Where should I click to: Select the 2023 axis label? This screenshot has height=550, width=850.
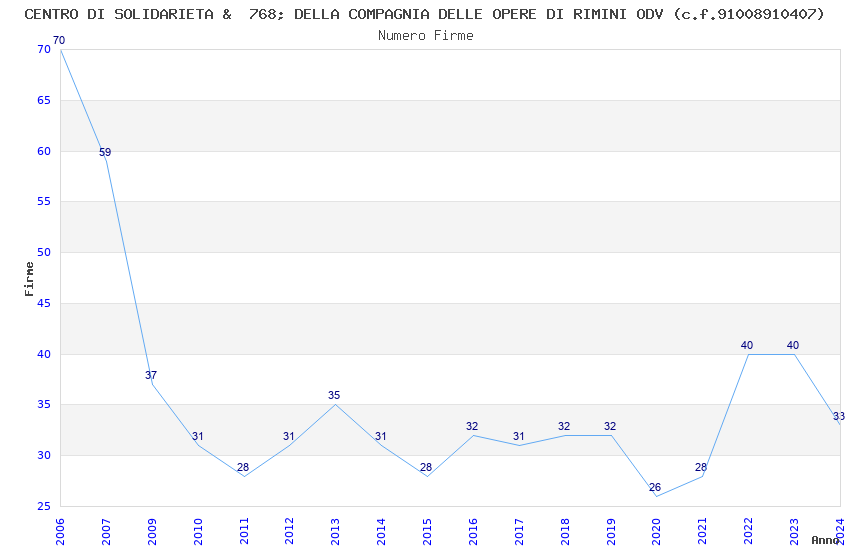(794, 532)
